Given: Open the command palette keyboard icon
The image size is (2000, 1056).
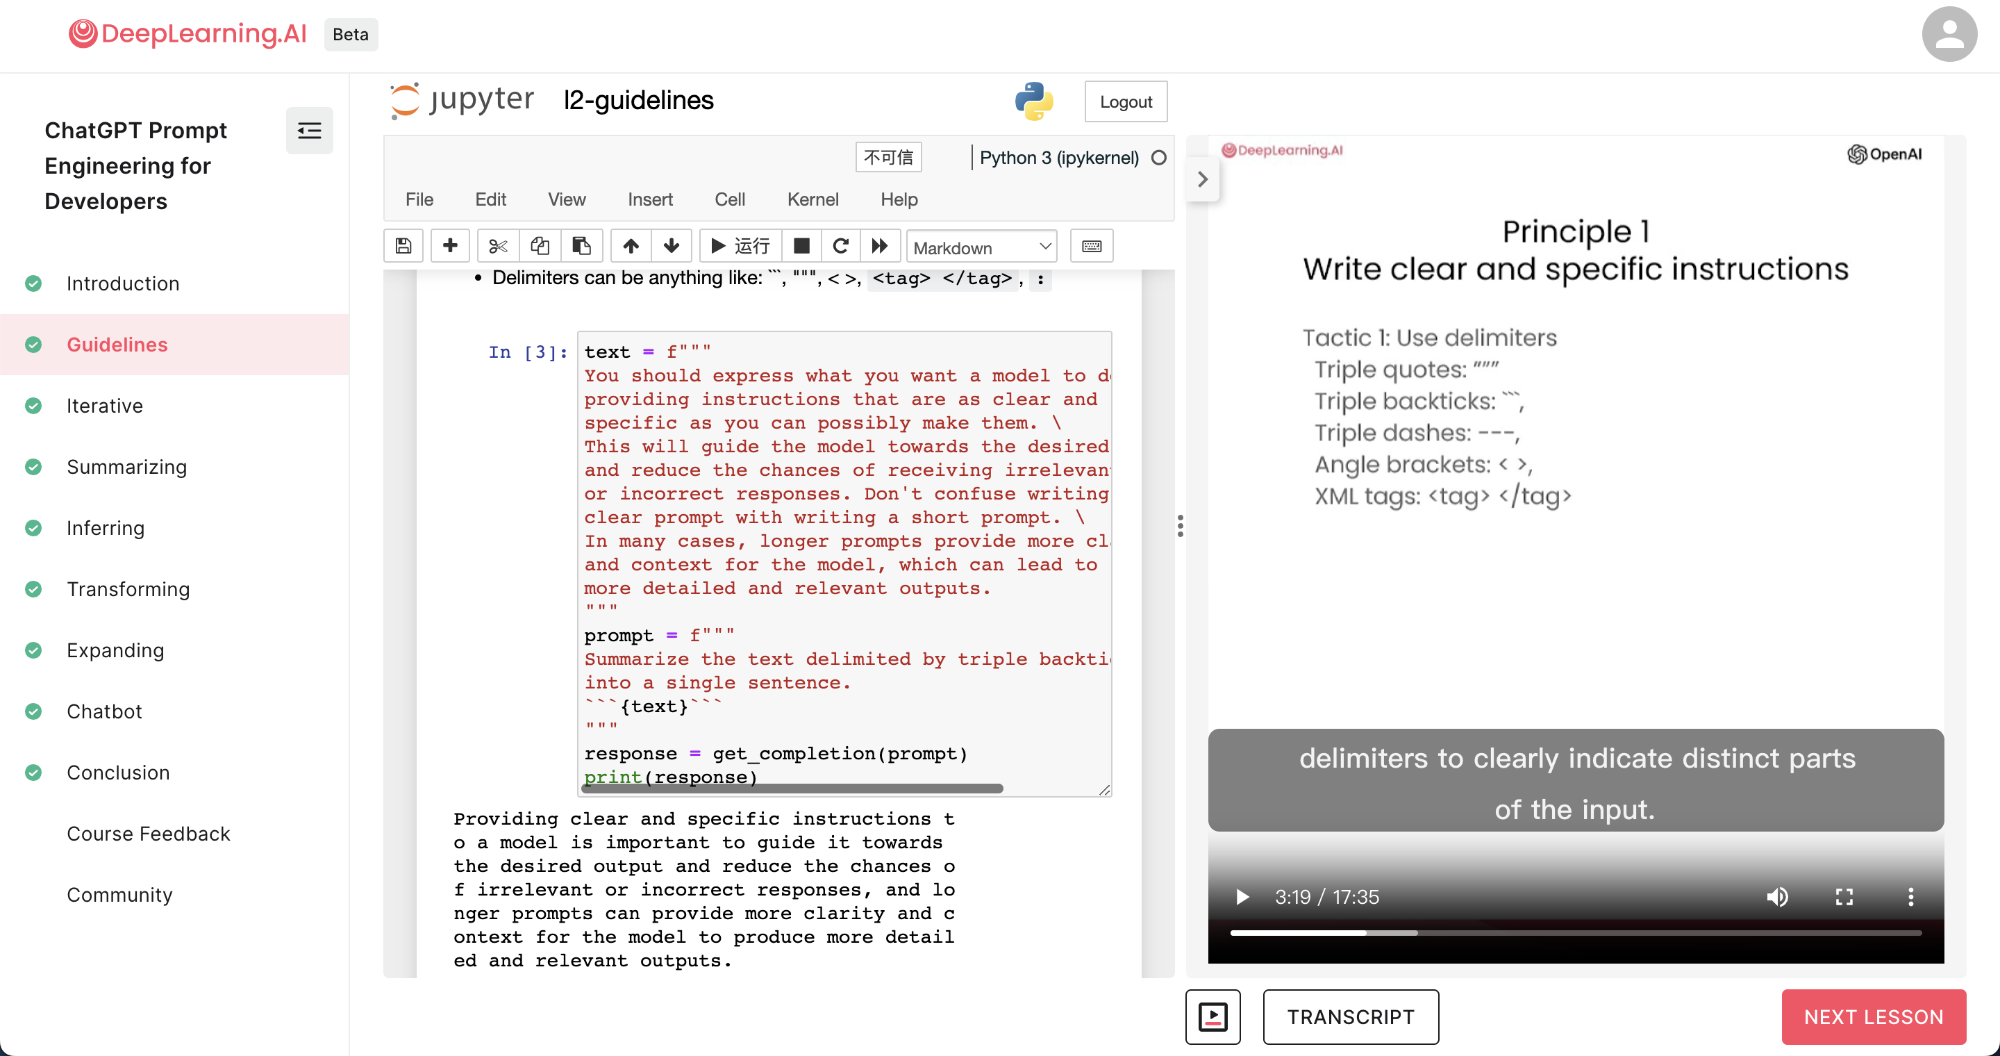Looking at the screenshot, I should (1092, 246).
